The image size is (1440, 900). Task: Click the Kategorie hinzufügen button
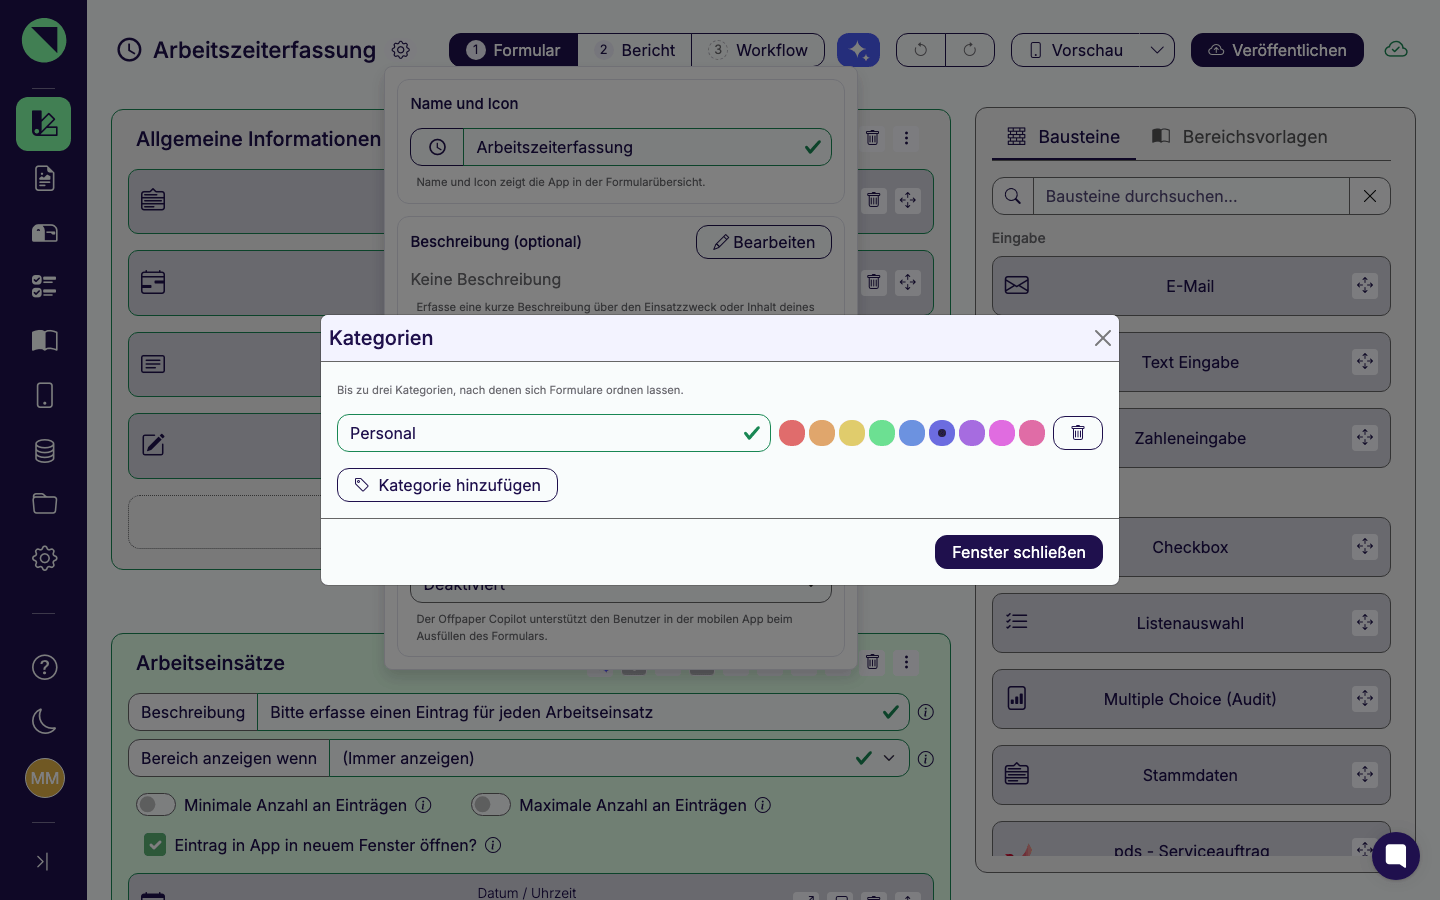[447, 485]
